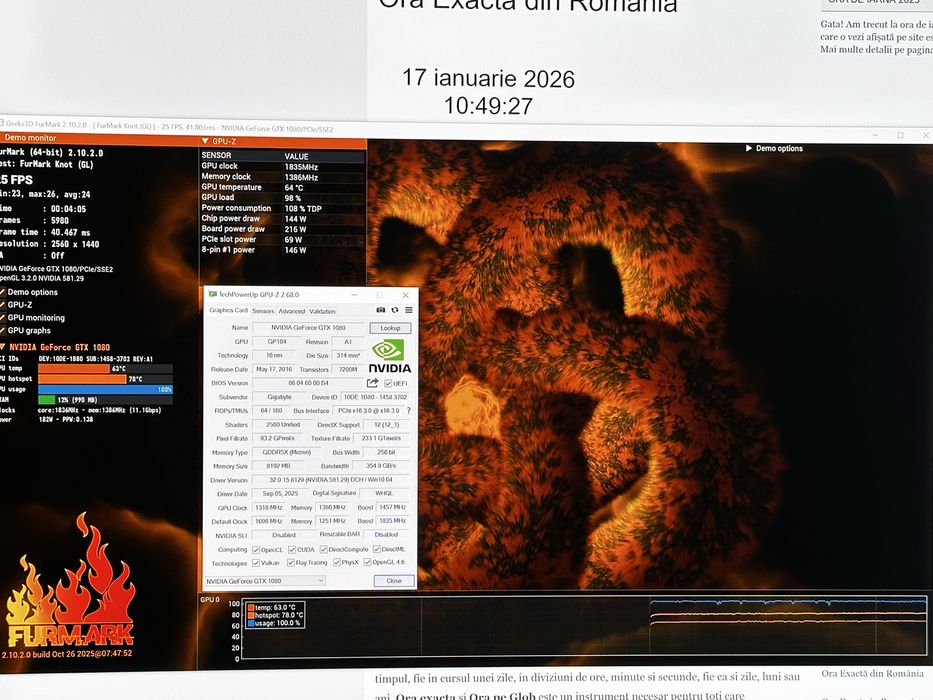The image size is (933, 700).
Task: Click the '8-pin #1 power' 146 W row
Action: click(283, 250)
